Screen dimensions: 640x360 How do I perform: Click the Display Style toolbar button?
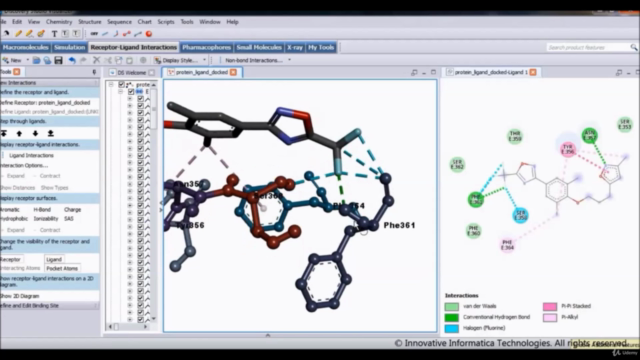click(x=176, y=60)
